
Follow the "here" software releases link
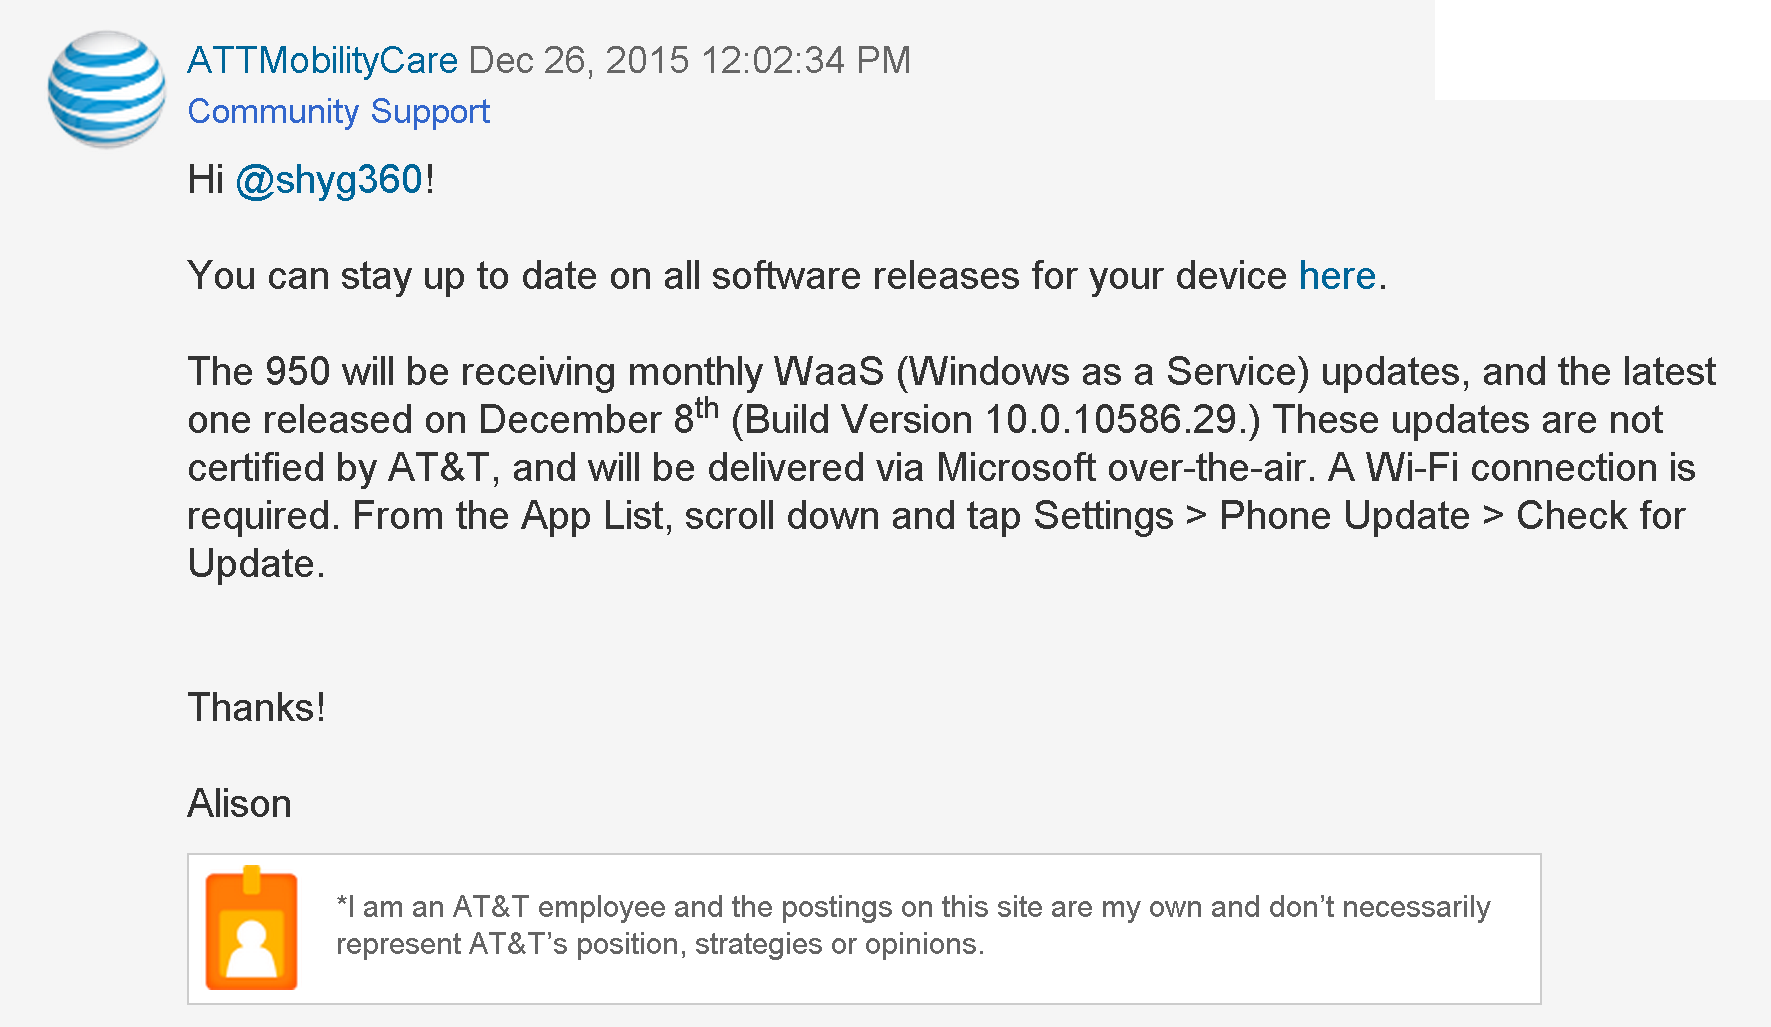pyautogui.click(x=1337, y=276)
